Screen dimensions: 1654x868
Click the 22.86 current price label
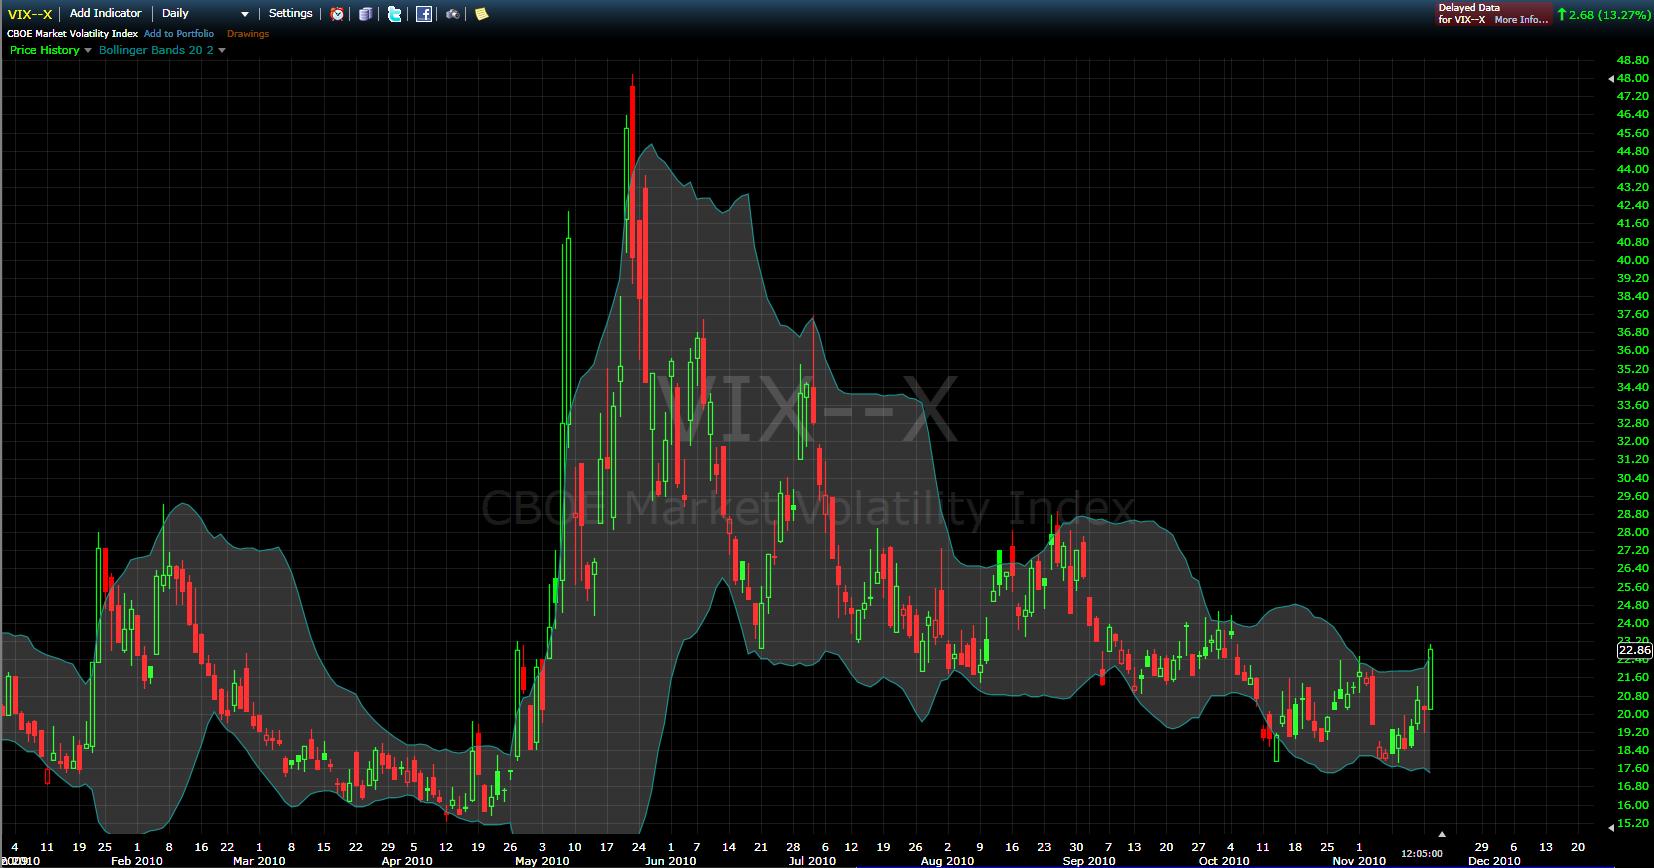1635,650
